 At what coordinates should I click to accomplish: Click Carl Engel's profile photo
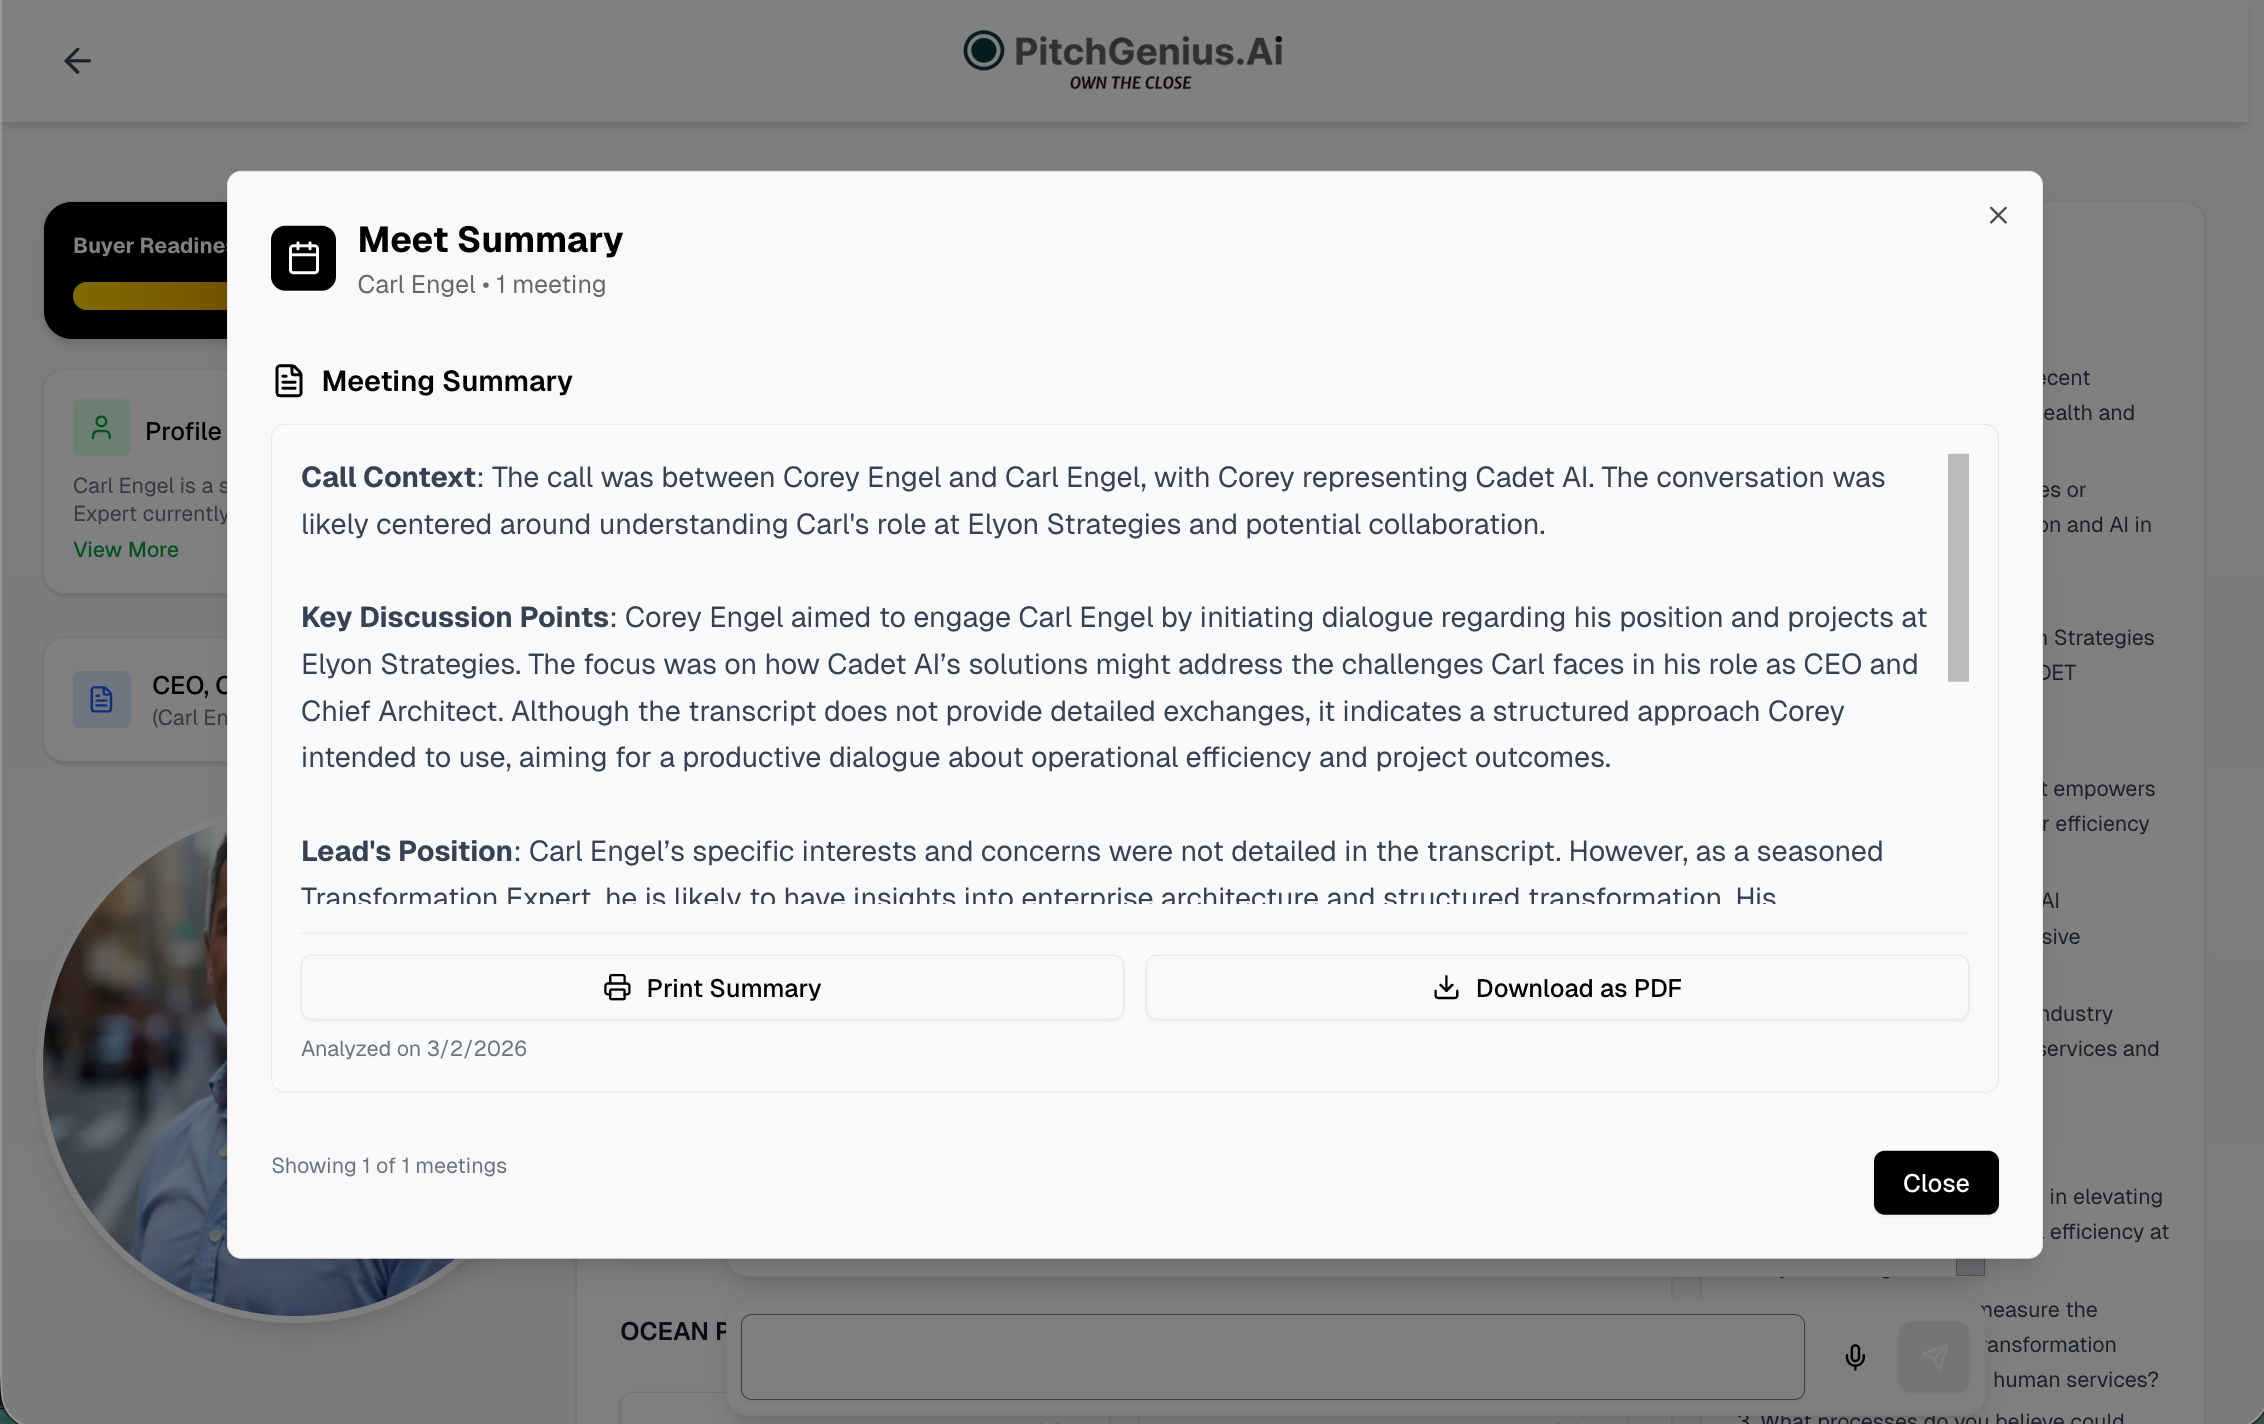coord(135,1070)
